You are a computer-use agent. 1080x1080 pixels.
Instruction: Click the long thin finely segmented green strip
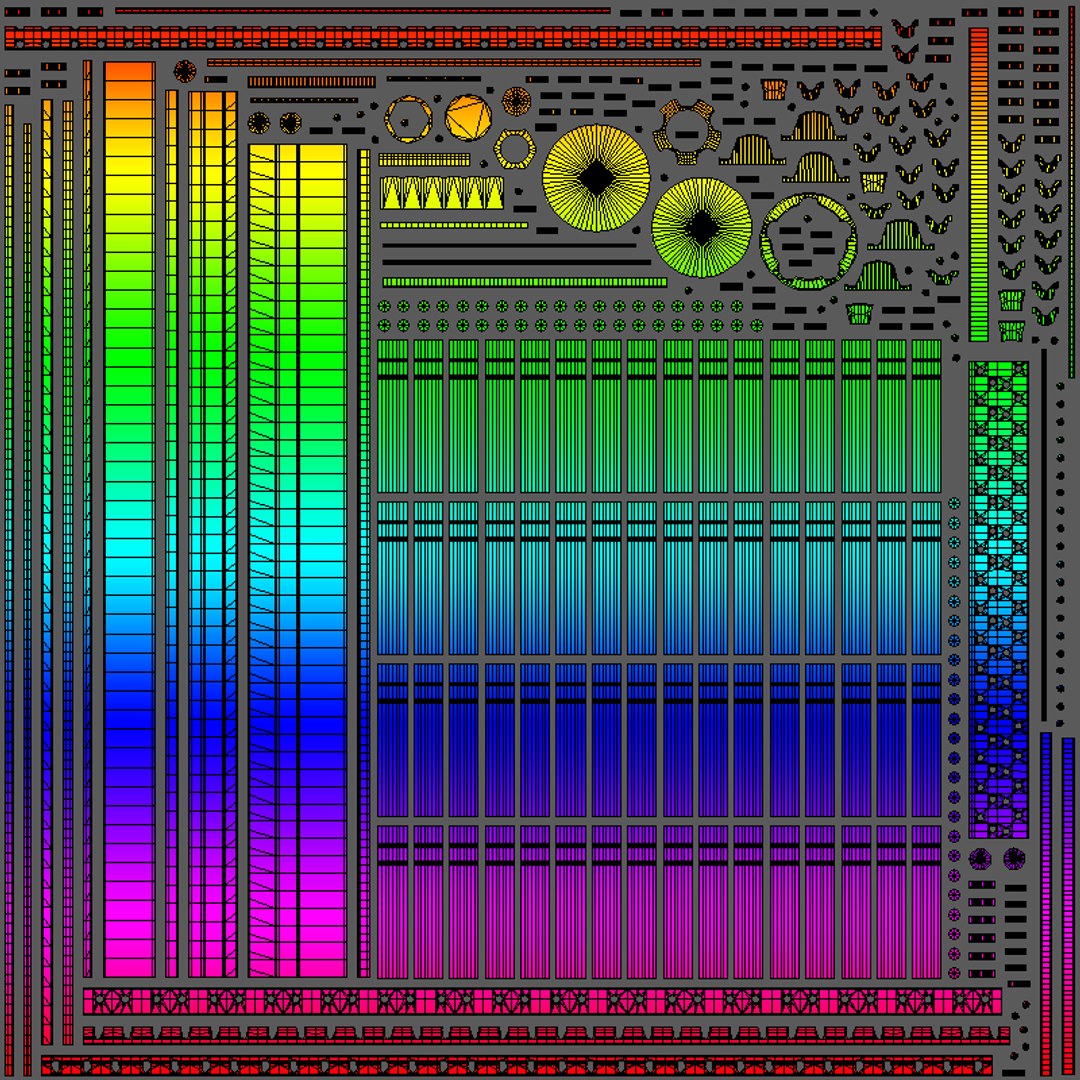click(525, 282)
